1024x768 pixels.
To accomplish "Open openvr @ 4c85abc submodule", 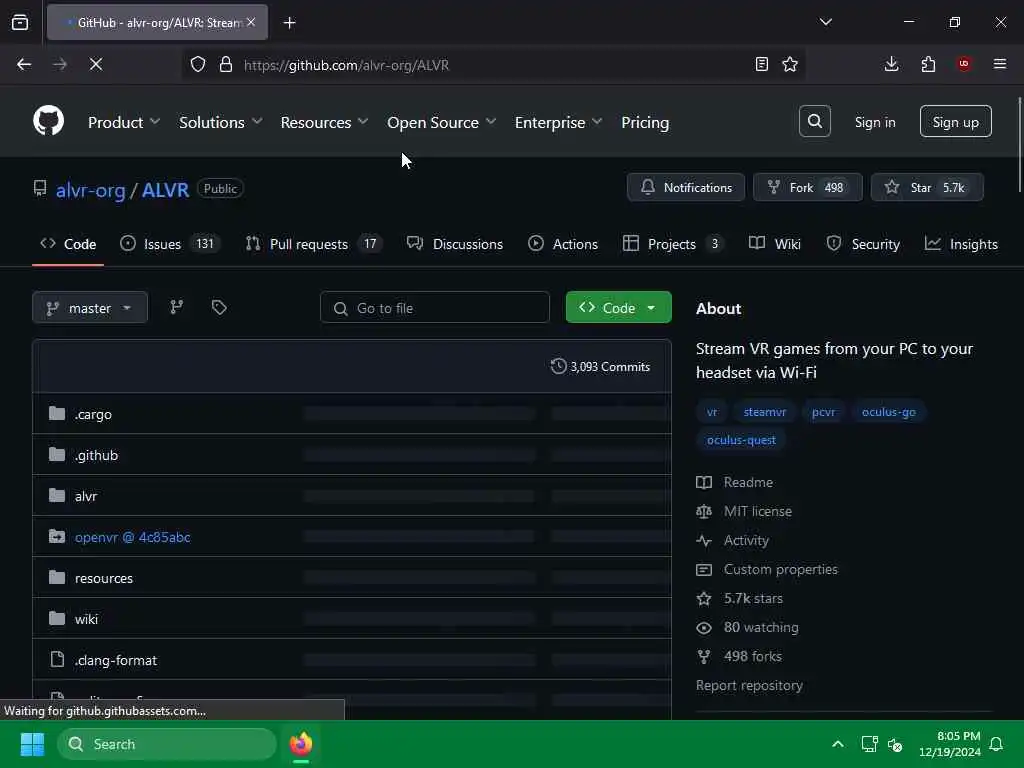I will (133, 537).
